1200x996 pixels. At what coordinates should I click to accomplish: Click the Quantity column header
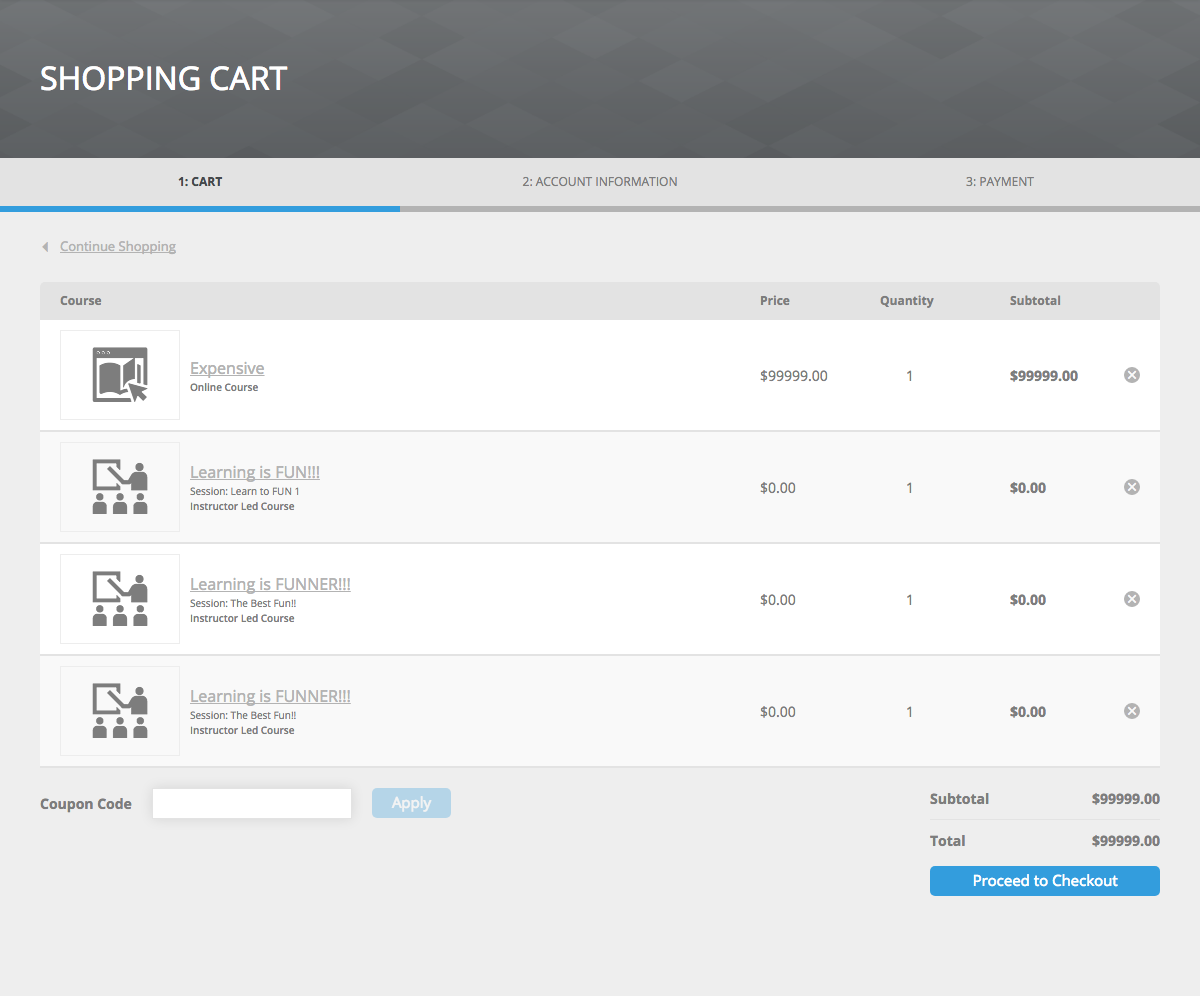(907, 300)
